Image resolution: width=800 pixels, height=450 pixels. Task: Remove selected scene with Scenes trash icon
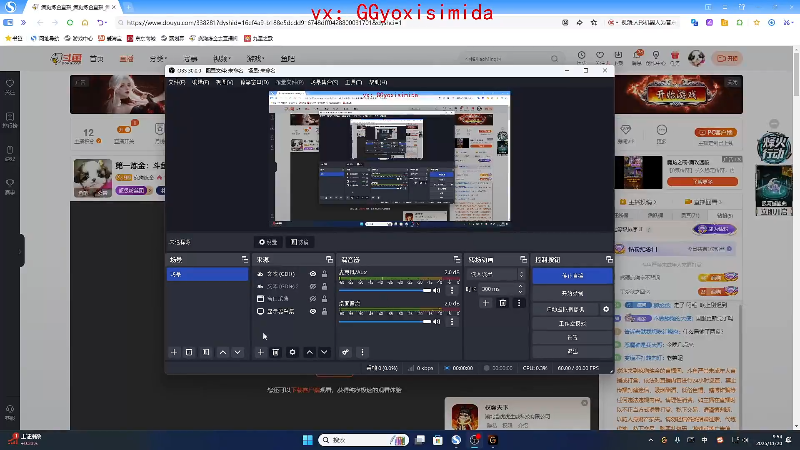point(189,352)
